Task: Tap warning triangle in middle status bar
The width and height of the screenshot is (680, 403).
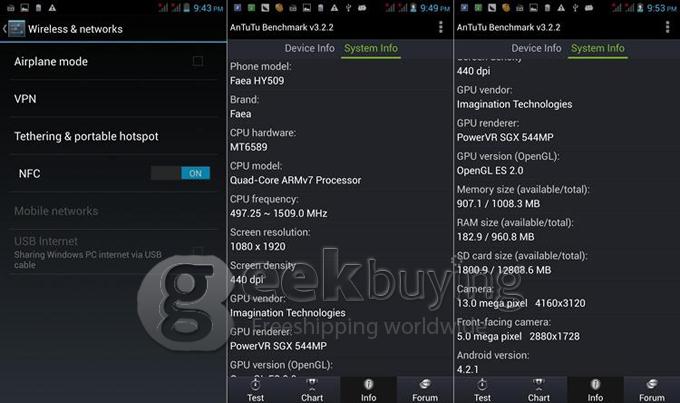Action: tap(334, 8)
